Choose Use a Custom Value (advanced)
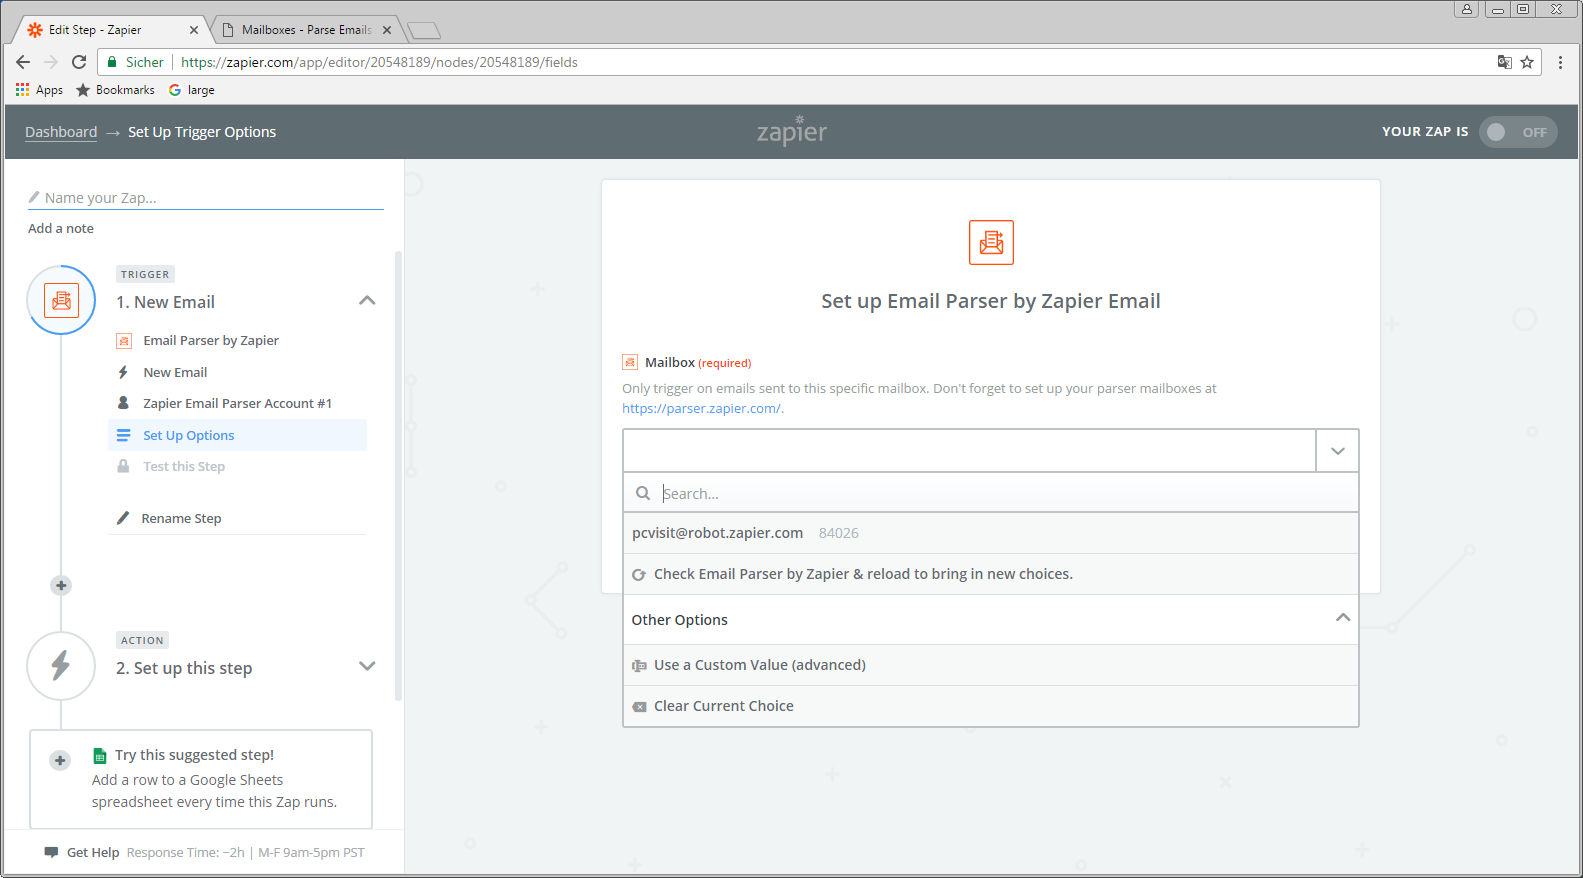Image resolution: width=1583 pixels, height=878 pixels. [991, 665]
